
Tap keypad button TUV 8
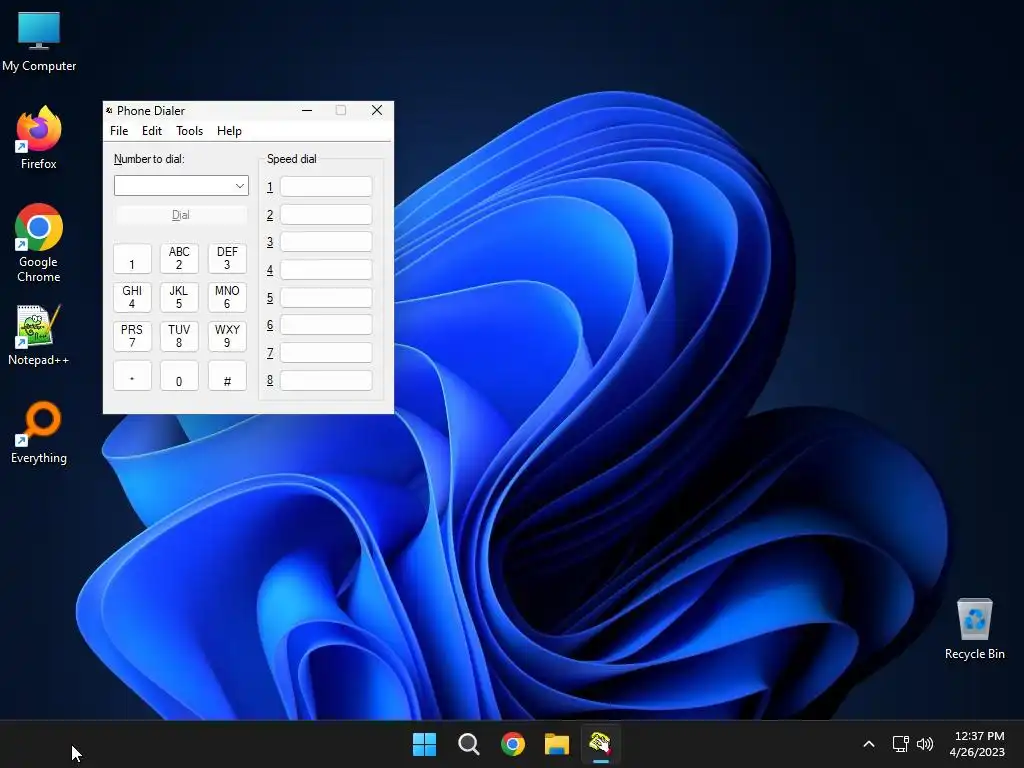179,336
